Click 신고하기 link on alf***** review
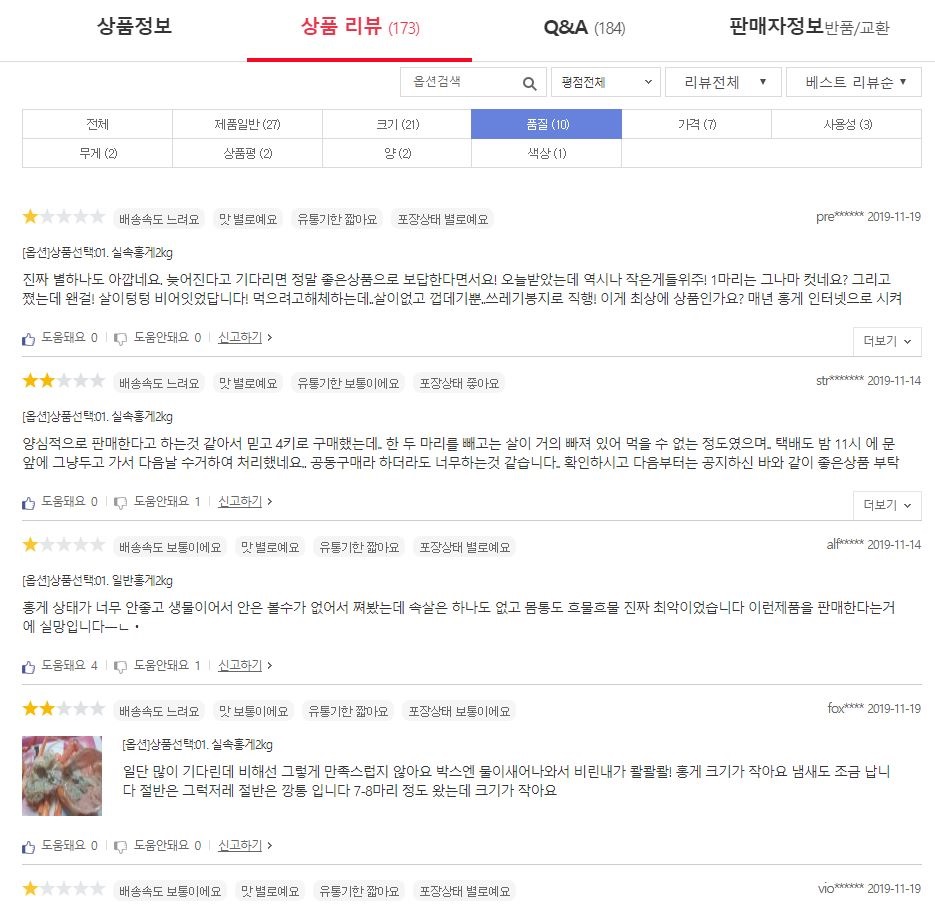935x913 pixels. point(240,665)
